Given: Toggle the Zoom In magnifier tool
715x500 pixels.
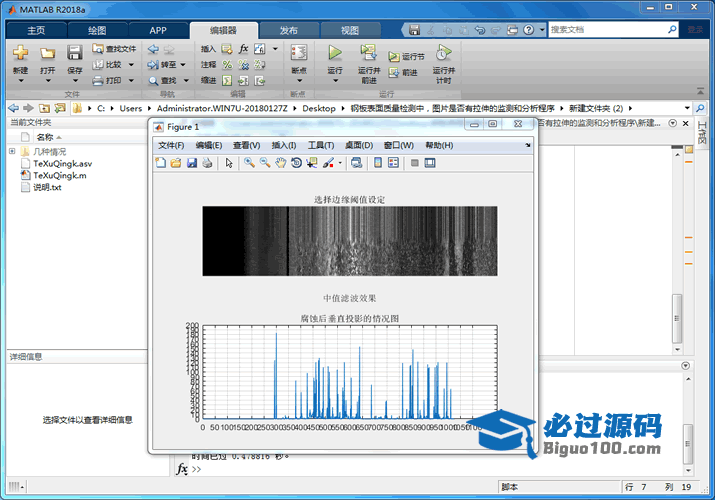Looking at the screenshot, I should click(x=249, y=163).
